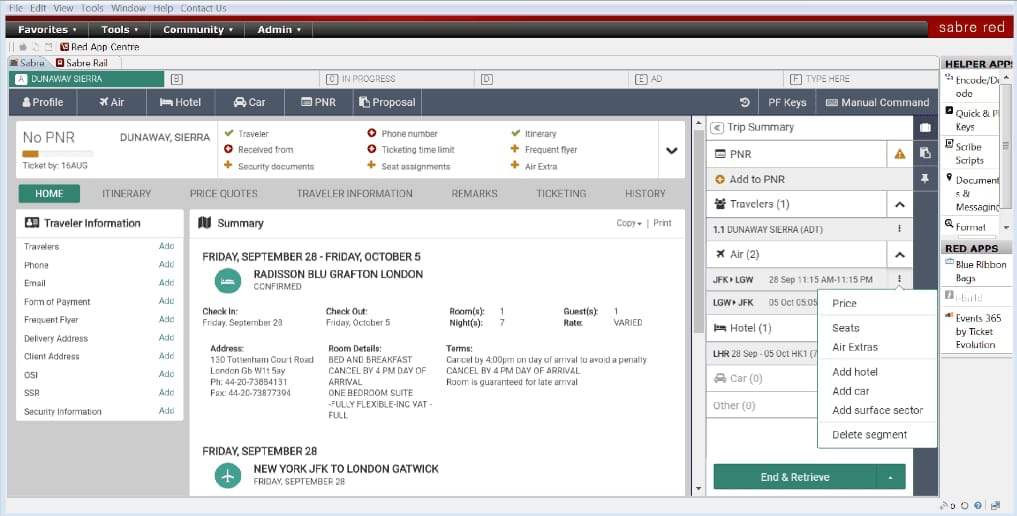
Task: Switch to the ITINERARY tab
Action: pyautogui.click(x=126, y=194)
